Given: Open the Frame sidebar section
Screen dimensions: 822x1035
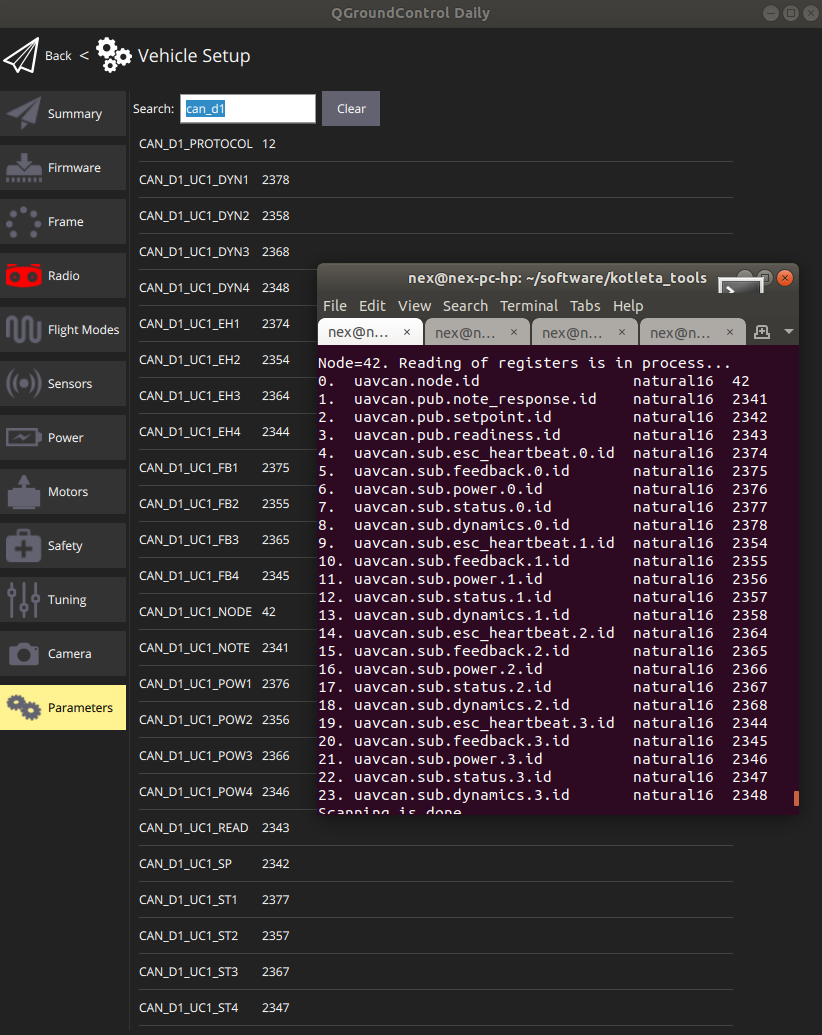Looking at the screenshot, I should (63, 222).
